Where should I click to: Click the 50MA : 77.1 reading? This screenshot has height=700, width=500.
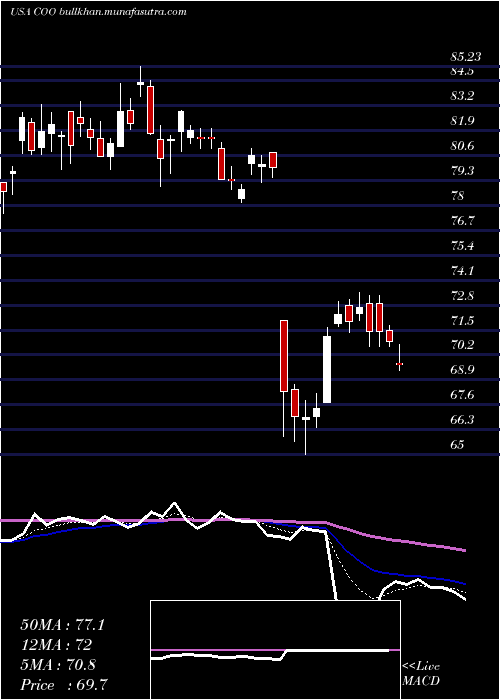pyautogui.click(x=62, y=625)
